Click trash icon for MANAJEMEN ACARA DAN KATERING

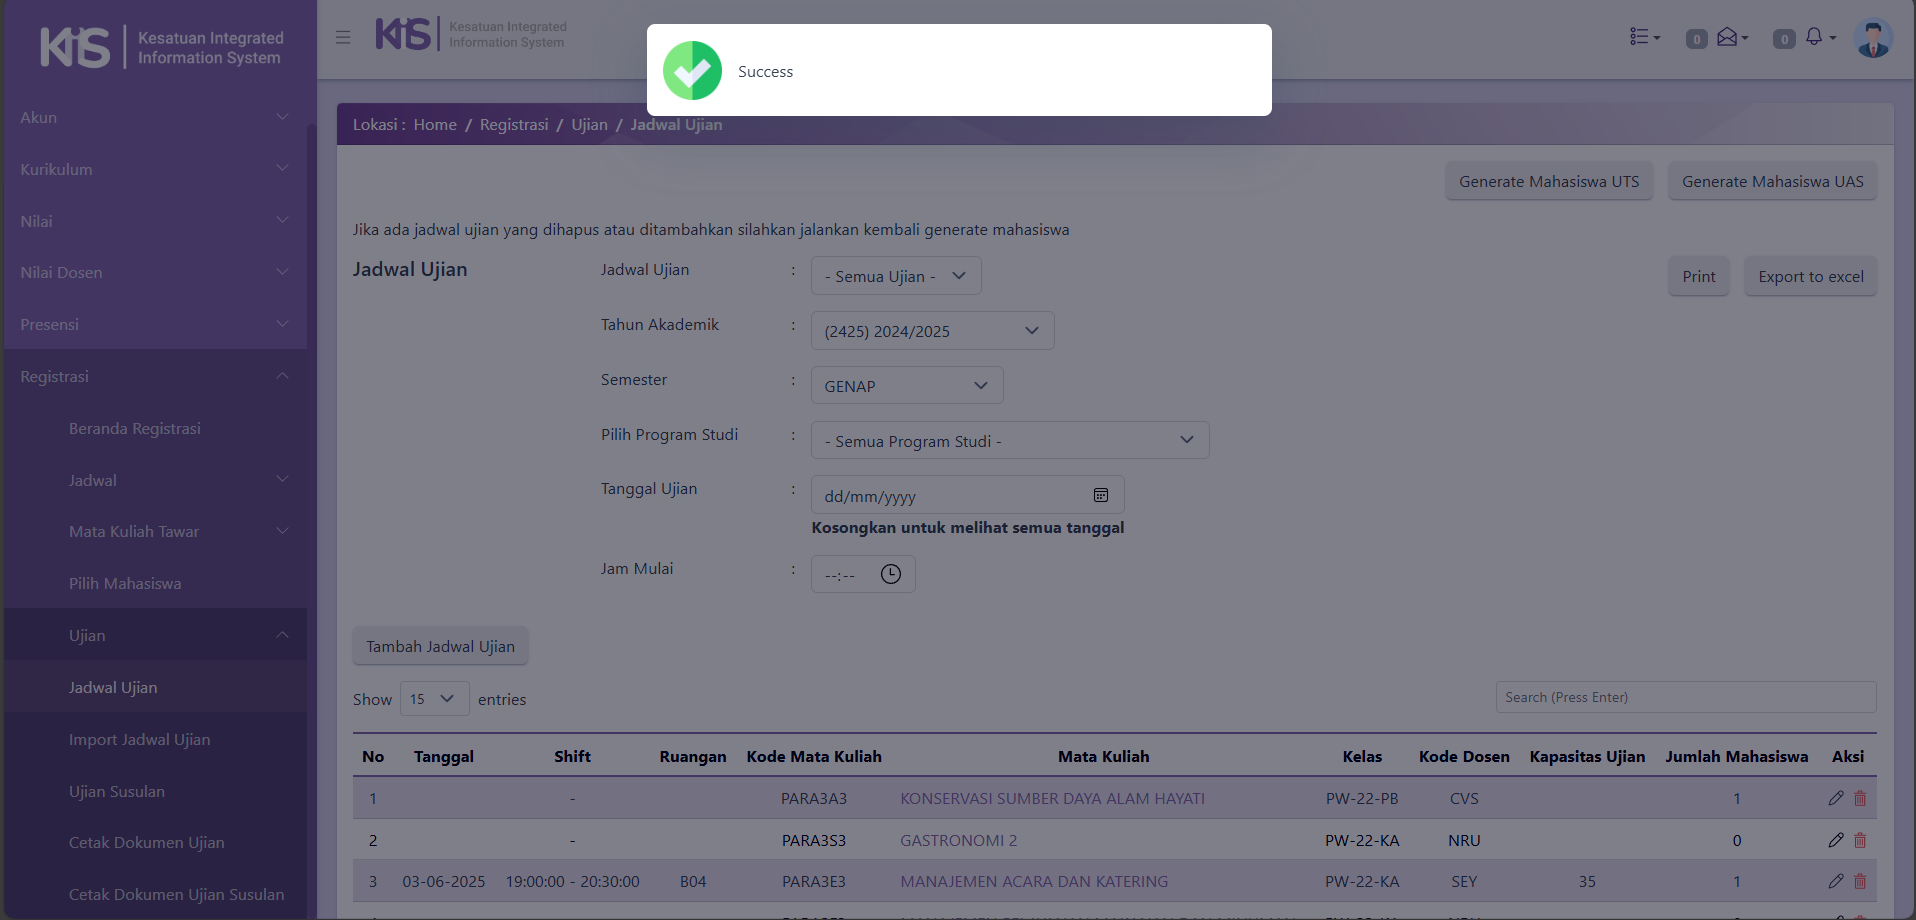pyautogui.click(x=1860, y=881)
